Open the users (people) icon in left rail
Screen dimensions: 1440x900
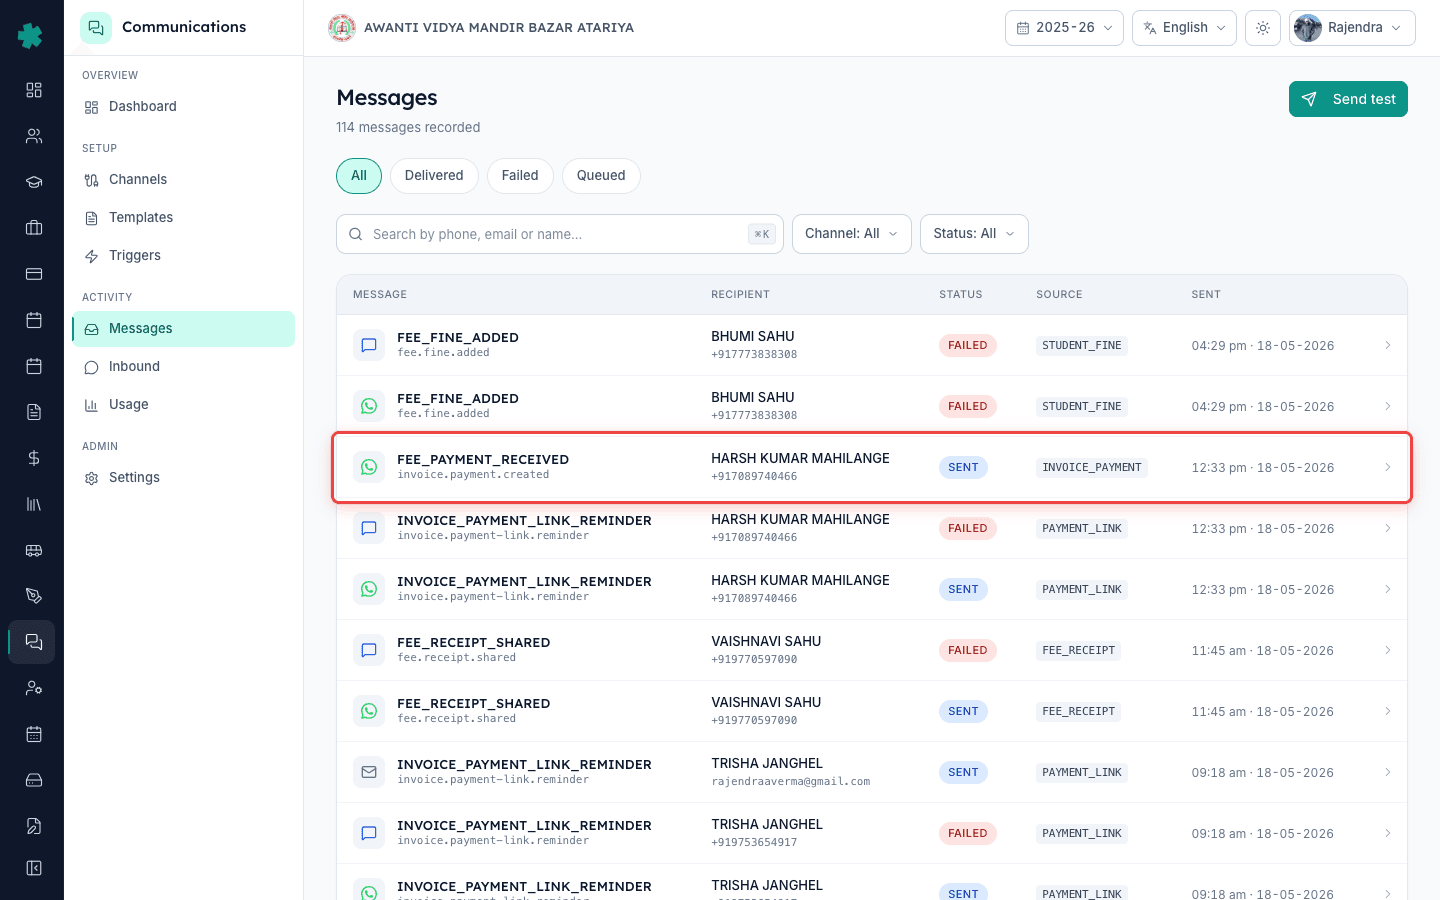pyautogui.click(x=34, y=136)
